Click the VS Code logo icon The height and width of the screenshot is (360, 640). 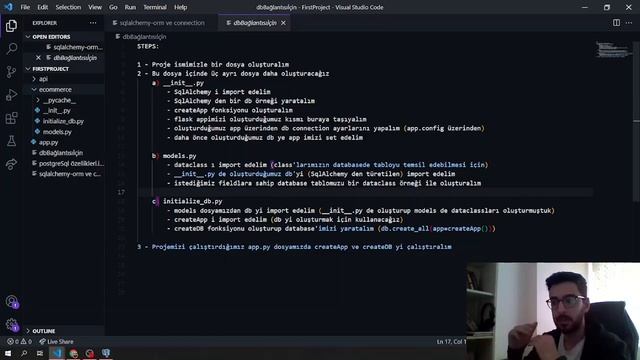[x=8, y=7]
